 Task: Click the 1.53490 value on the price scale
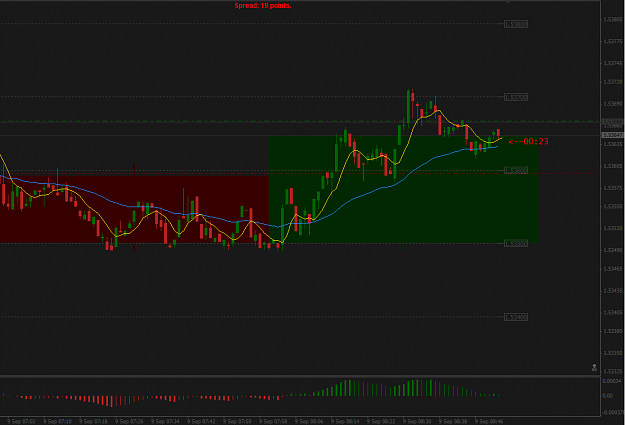coord(613,250)
